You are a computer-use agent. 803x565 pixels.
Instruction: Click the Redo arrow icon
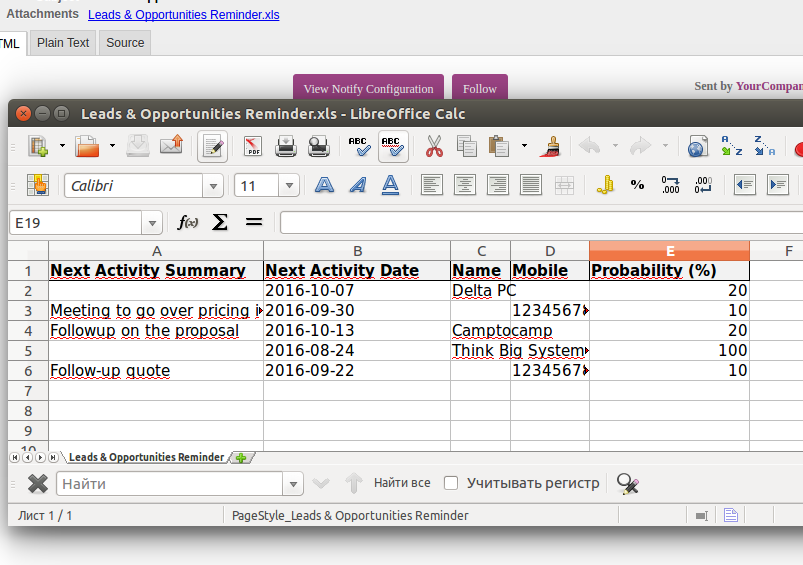tap(640, 146)
